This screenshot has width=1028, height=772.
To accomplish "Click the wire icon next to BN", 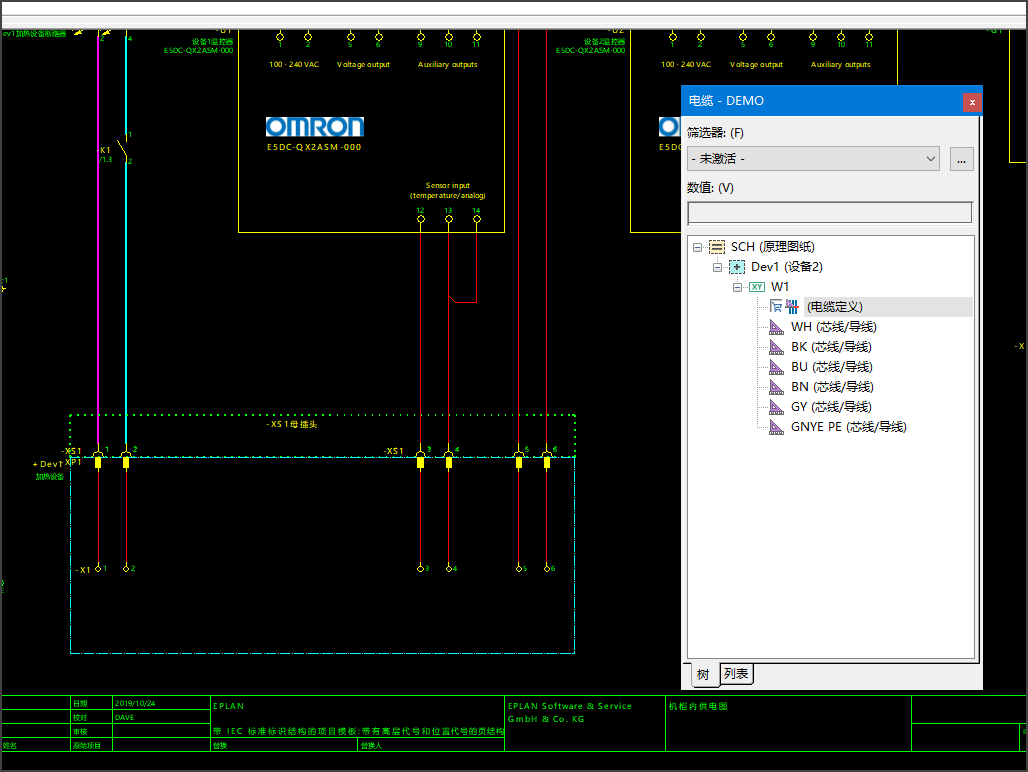I will pyautogui.click(x=777, y=387).
